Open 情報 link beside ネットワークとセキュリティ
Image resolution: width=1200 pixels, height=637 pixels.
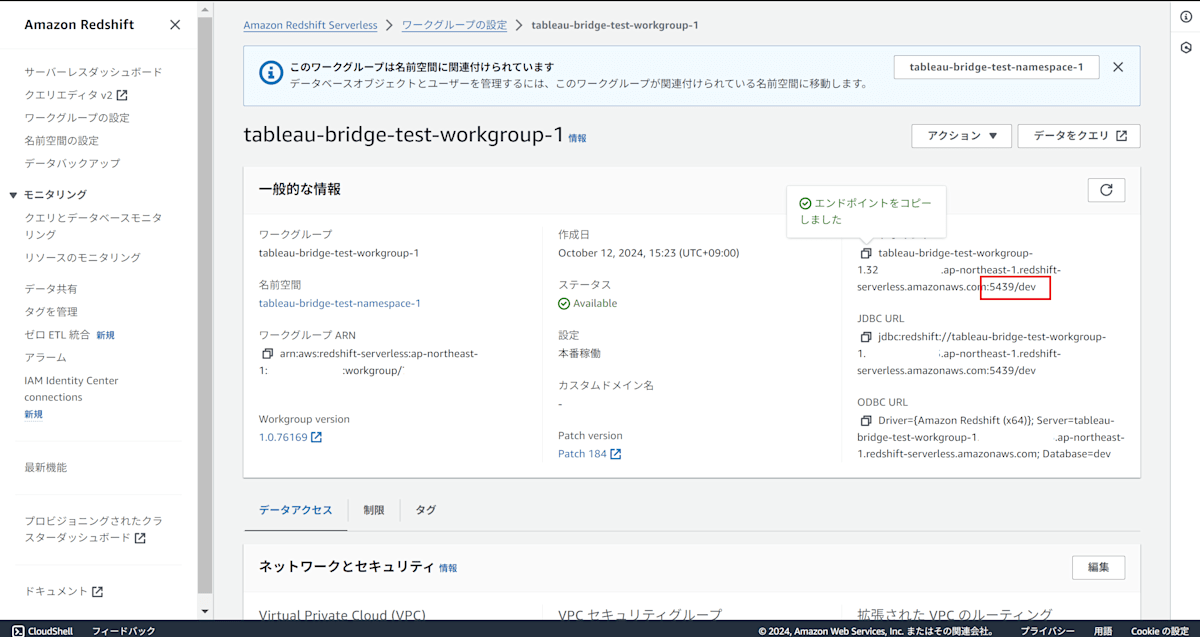tap(448, 568)
